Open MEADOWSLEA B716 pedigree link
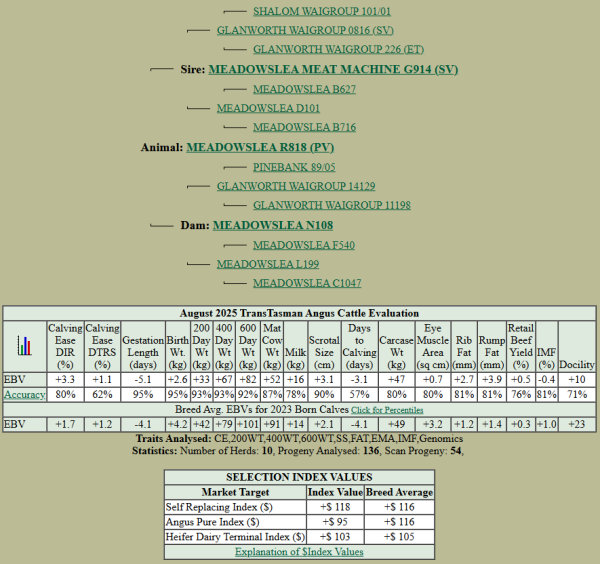Image resolution: width=600 pixels, height=564 pixels. point(304,127)
